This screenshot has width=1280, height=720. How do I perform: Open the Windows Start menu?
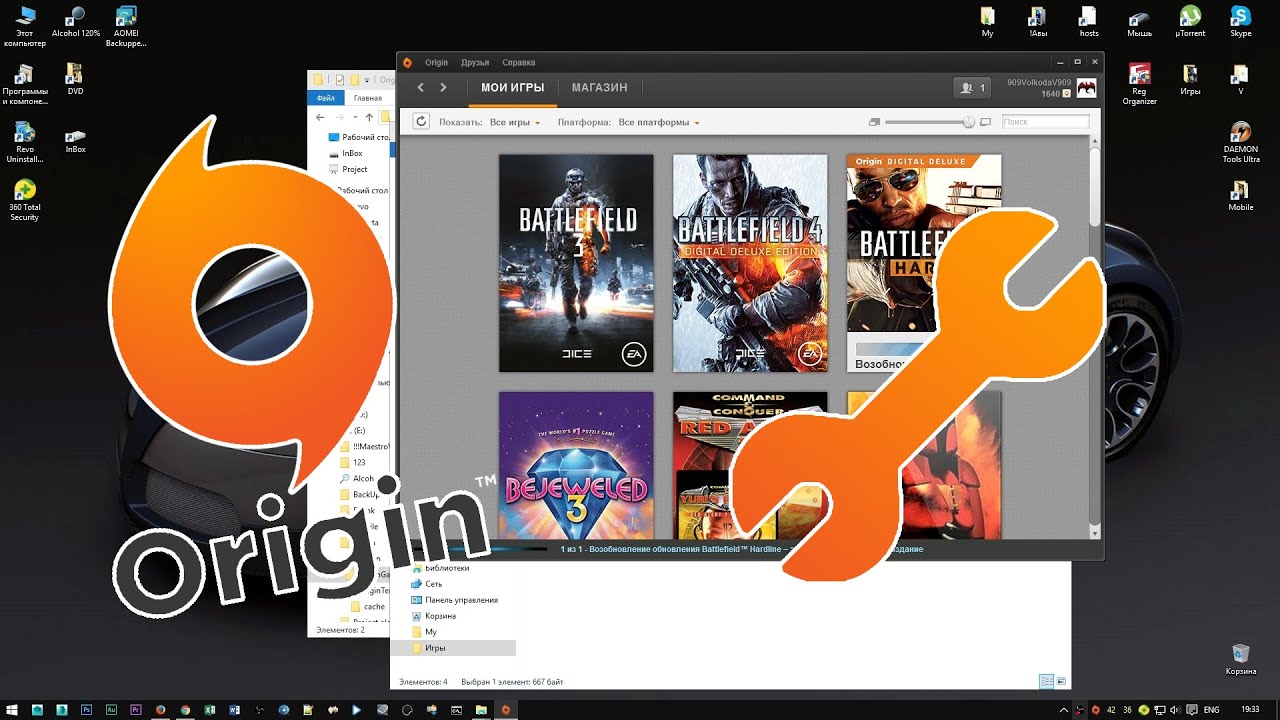(x=13, y=709)
